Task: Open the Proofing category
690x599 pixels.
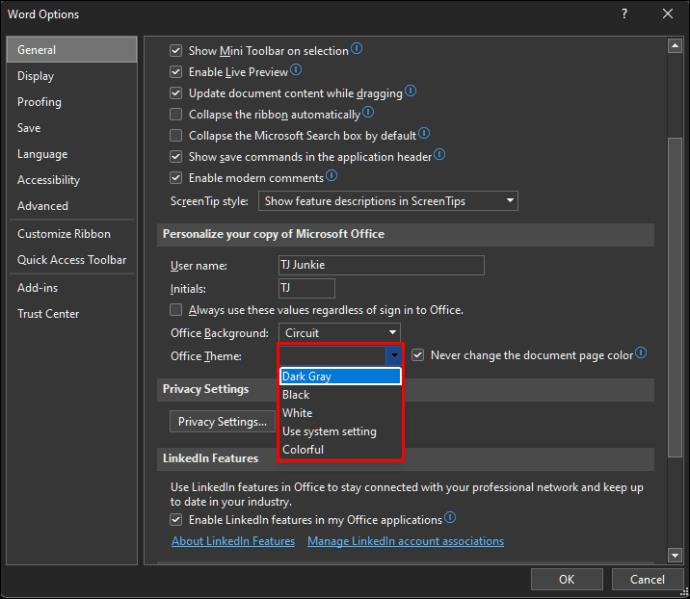Action: click(x=72, y=102)
